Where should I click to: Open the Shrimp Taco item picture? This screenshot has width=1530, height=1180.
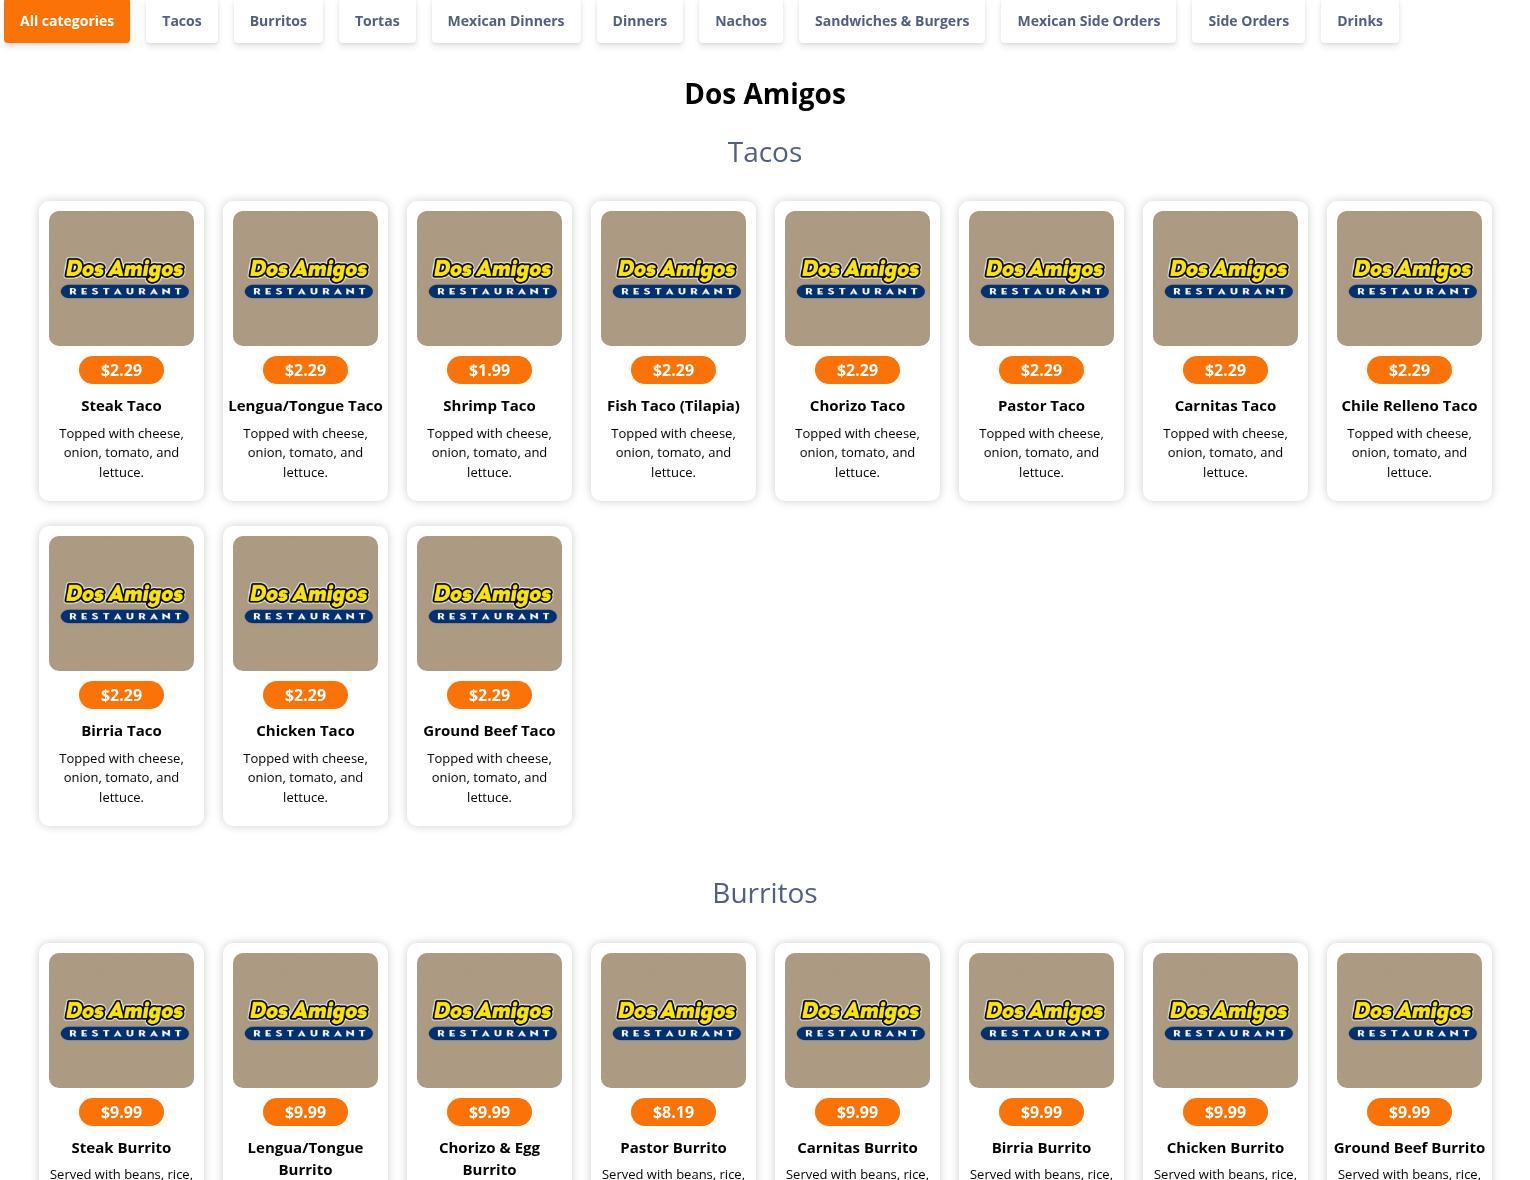[489, 278]
